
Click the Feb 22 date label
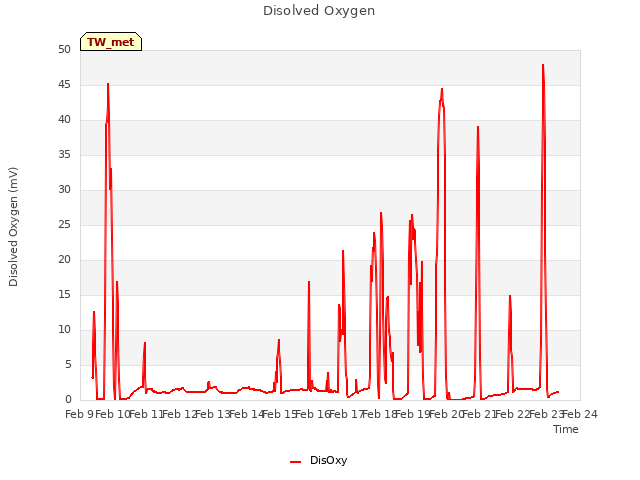[x=513, y=415]
